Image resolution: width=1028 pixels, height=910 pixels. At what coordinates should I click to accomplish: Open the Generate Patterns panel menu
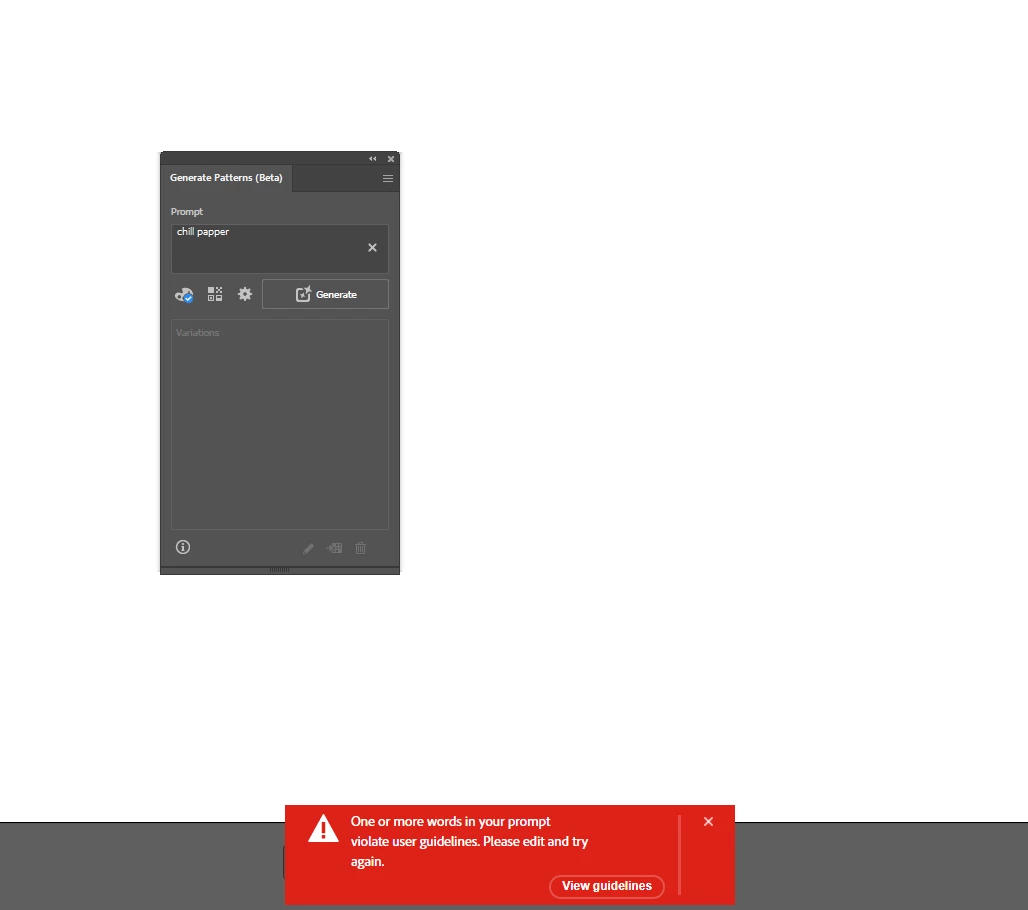387,178
